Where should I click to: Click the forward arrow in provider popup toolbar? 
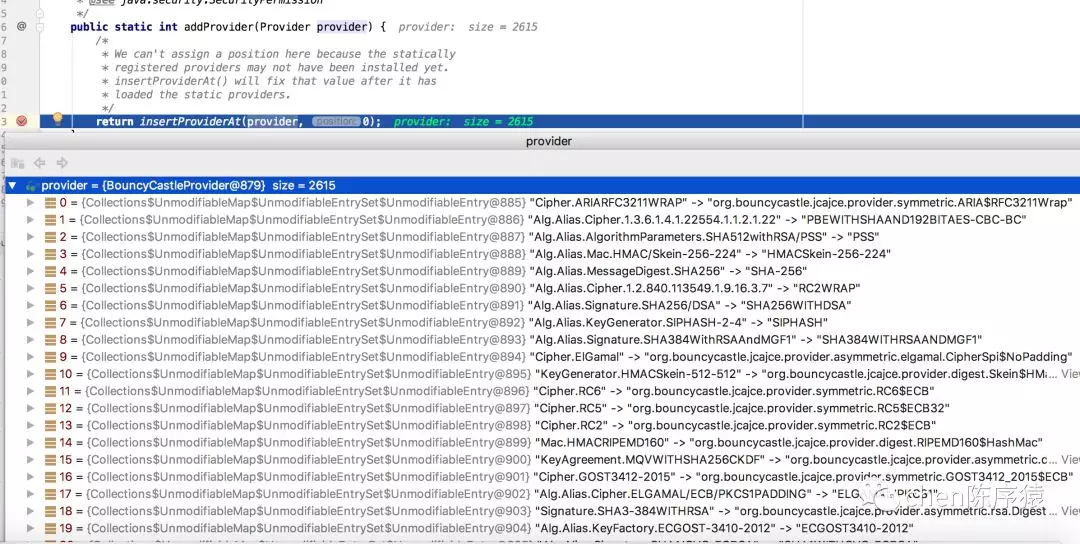[x=62, y=163]
